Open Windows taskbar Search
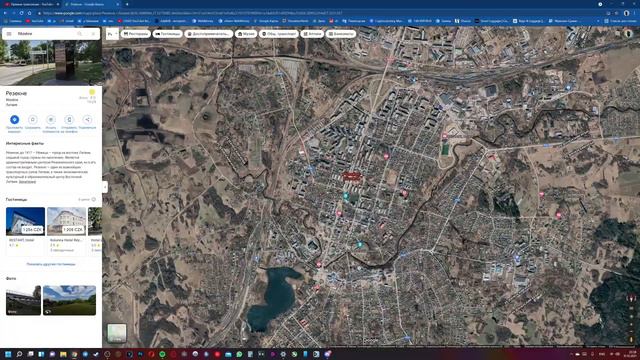This screenshot has width=640, height=360. [x=19, y=354]
